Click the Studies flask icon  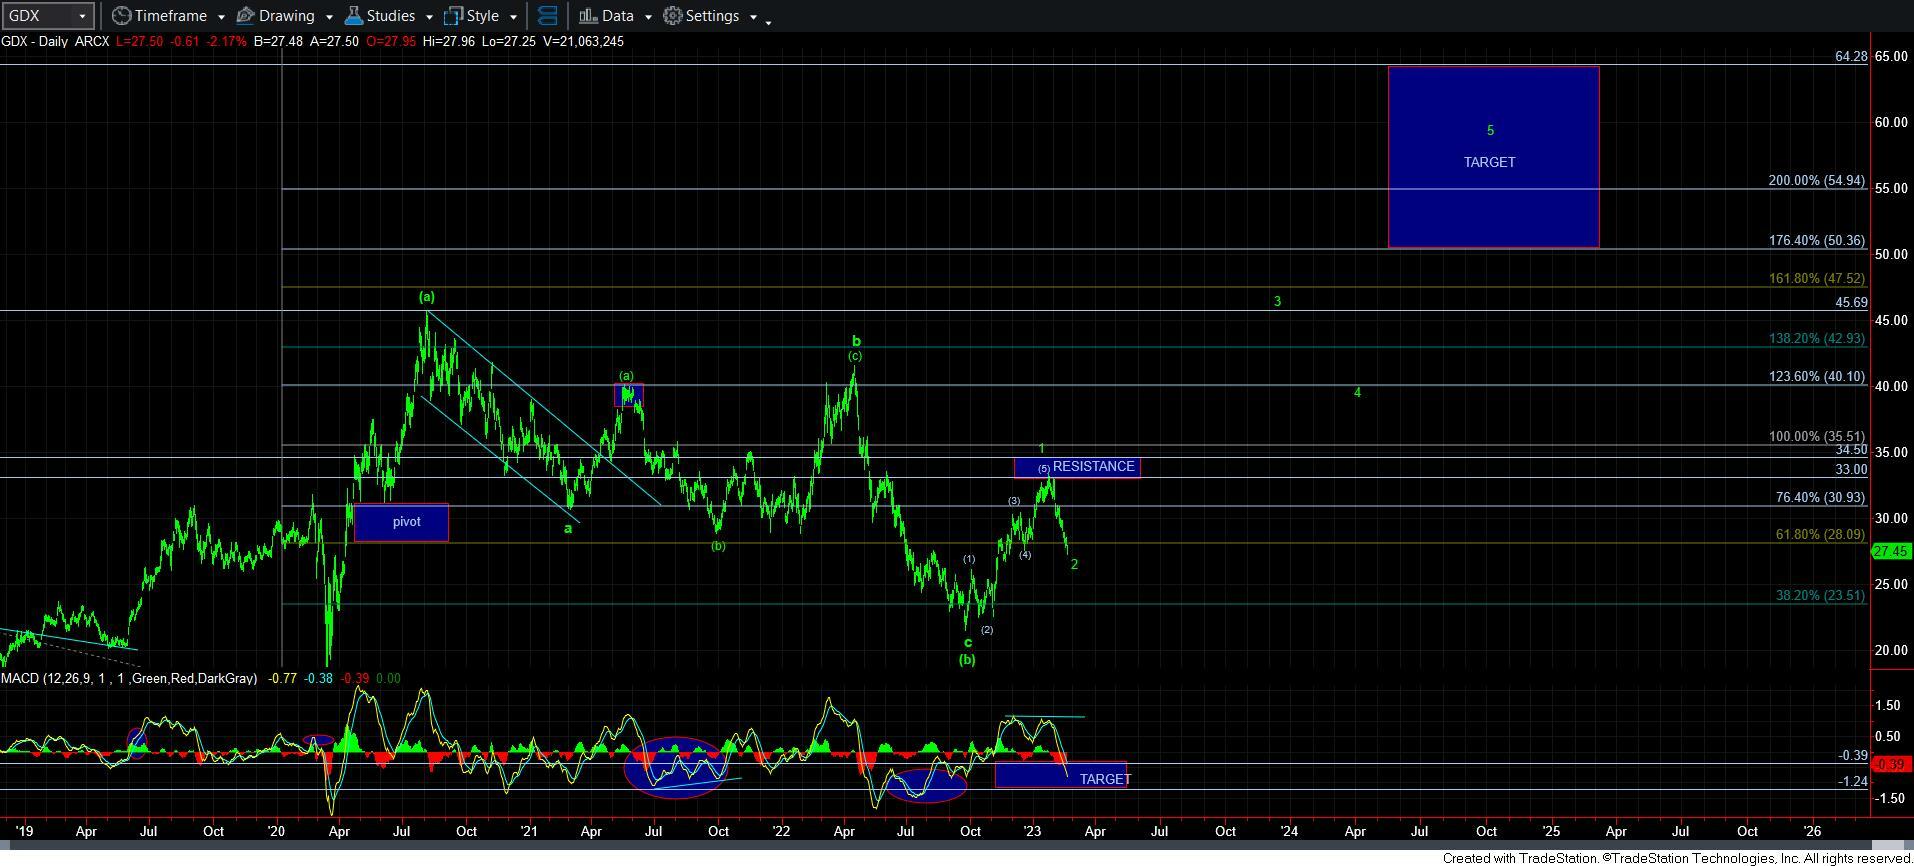(x=353, y=16)
